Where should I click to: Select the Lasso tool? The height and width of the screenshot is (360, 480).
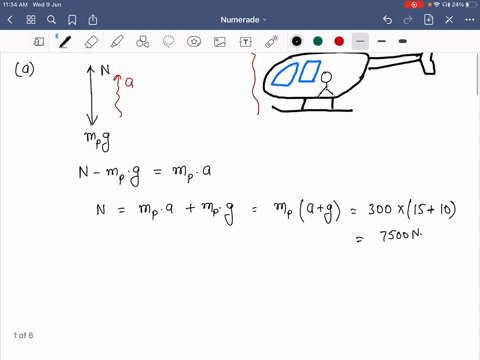pos(168,42)
